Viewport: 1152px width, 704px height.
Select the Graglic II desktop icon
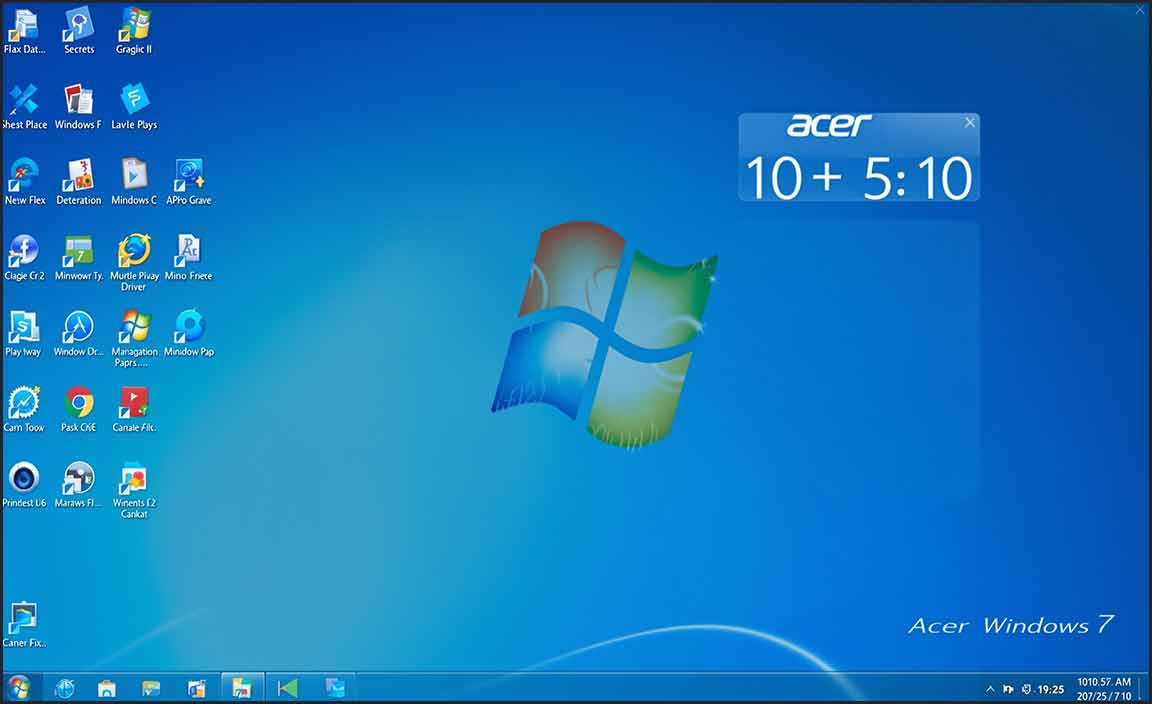coord(134,31)
